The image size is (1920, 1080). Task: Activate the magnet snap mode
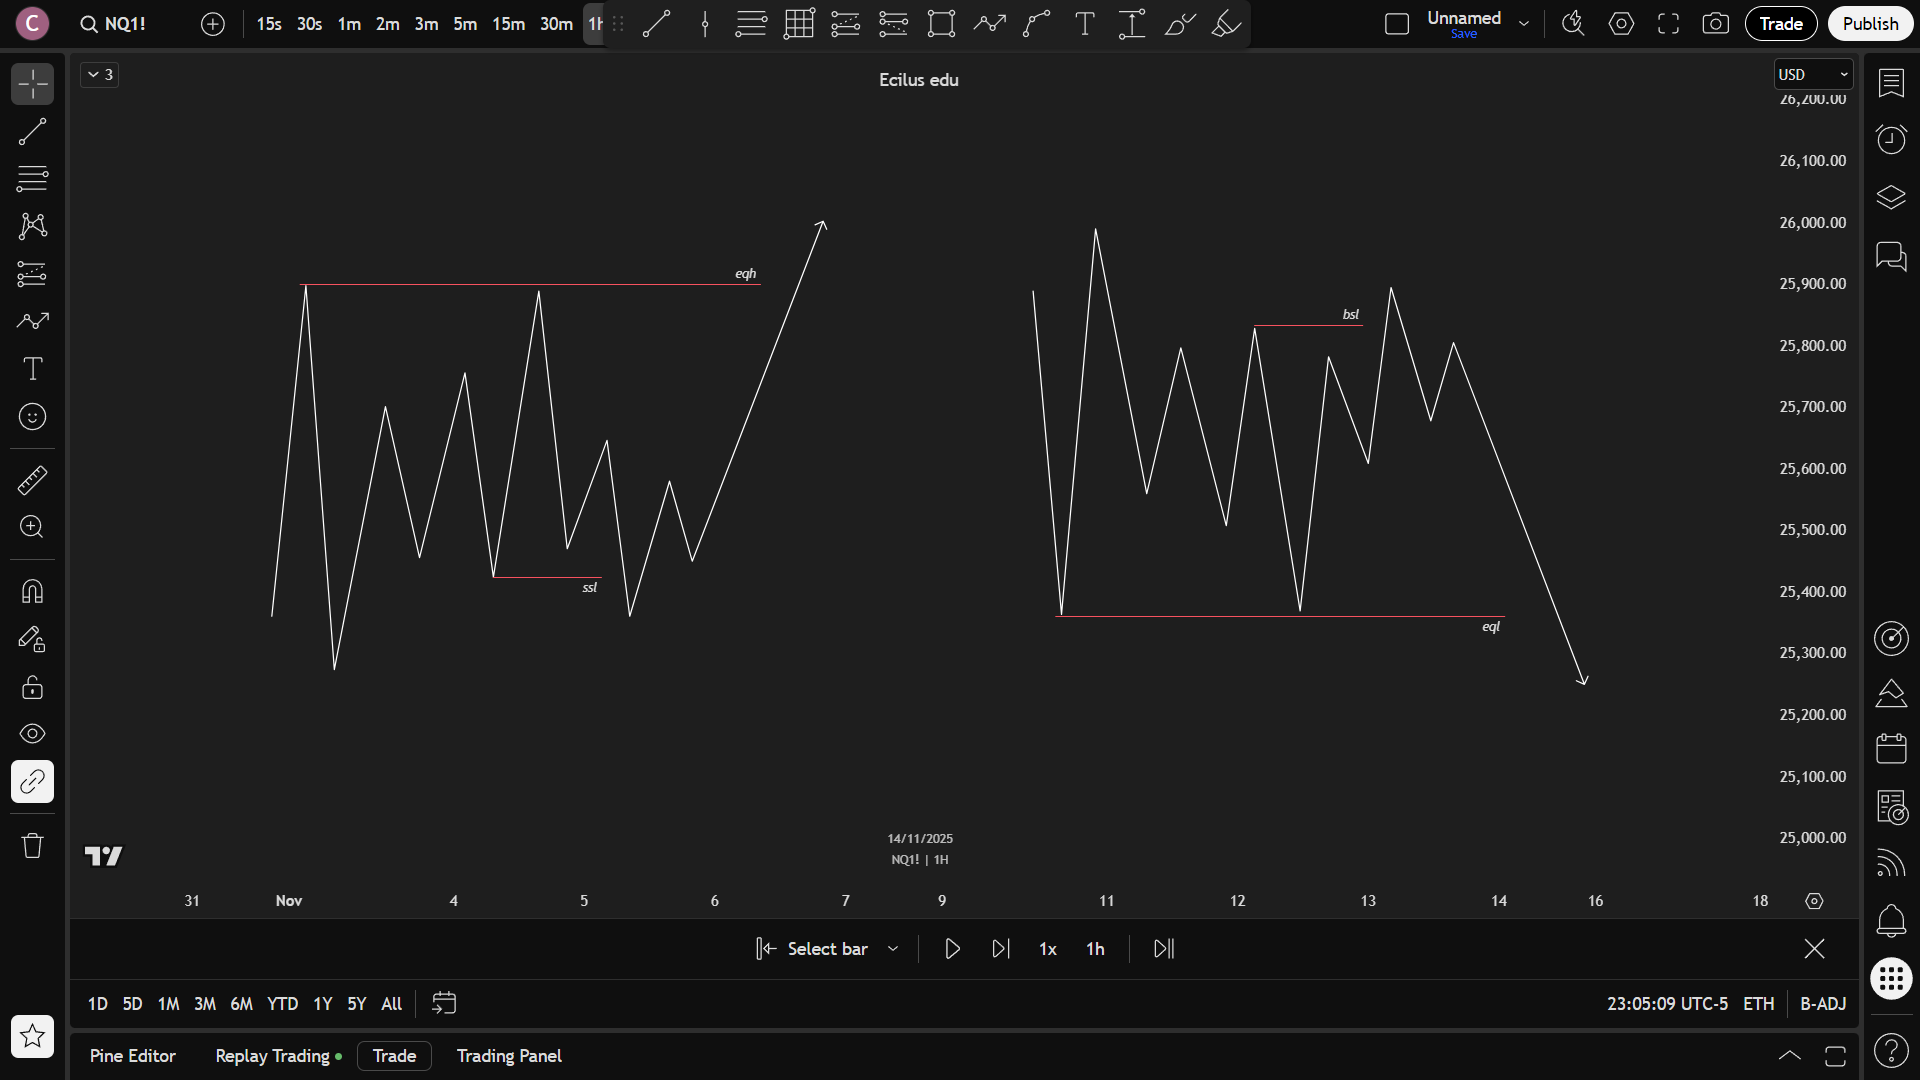coord(32,592)
